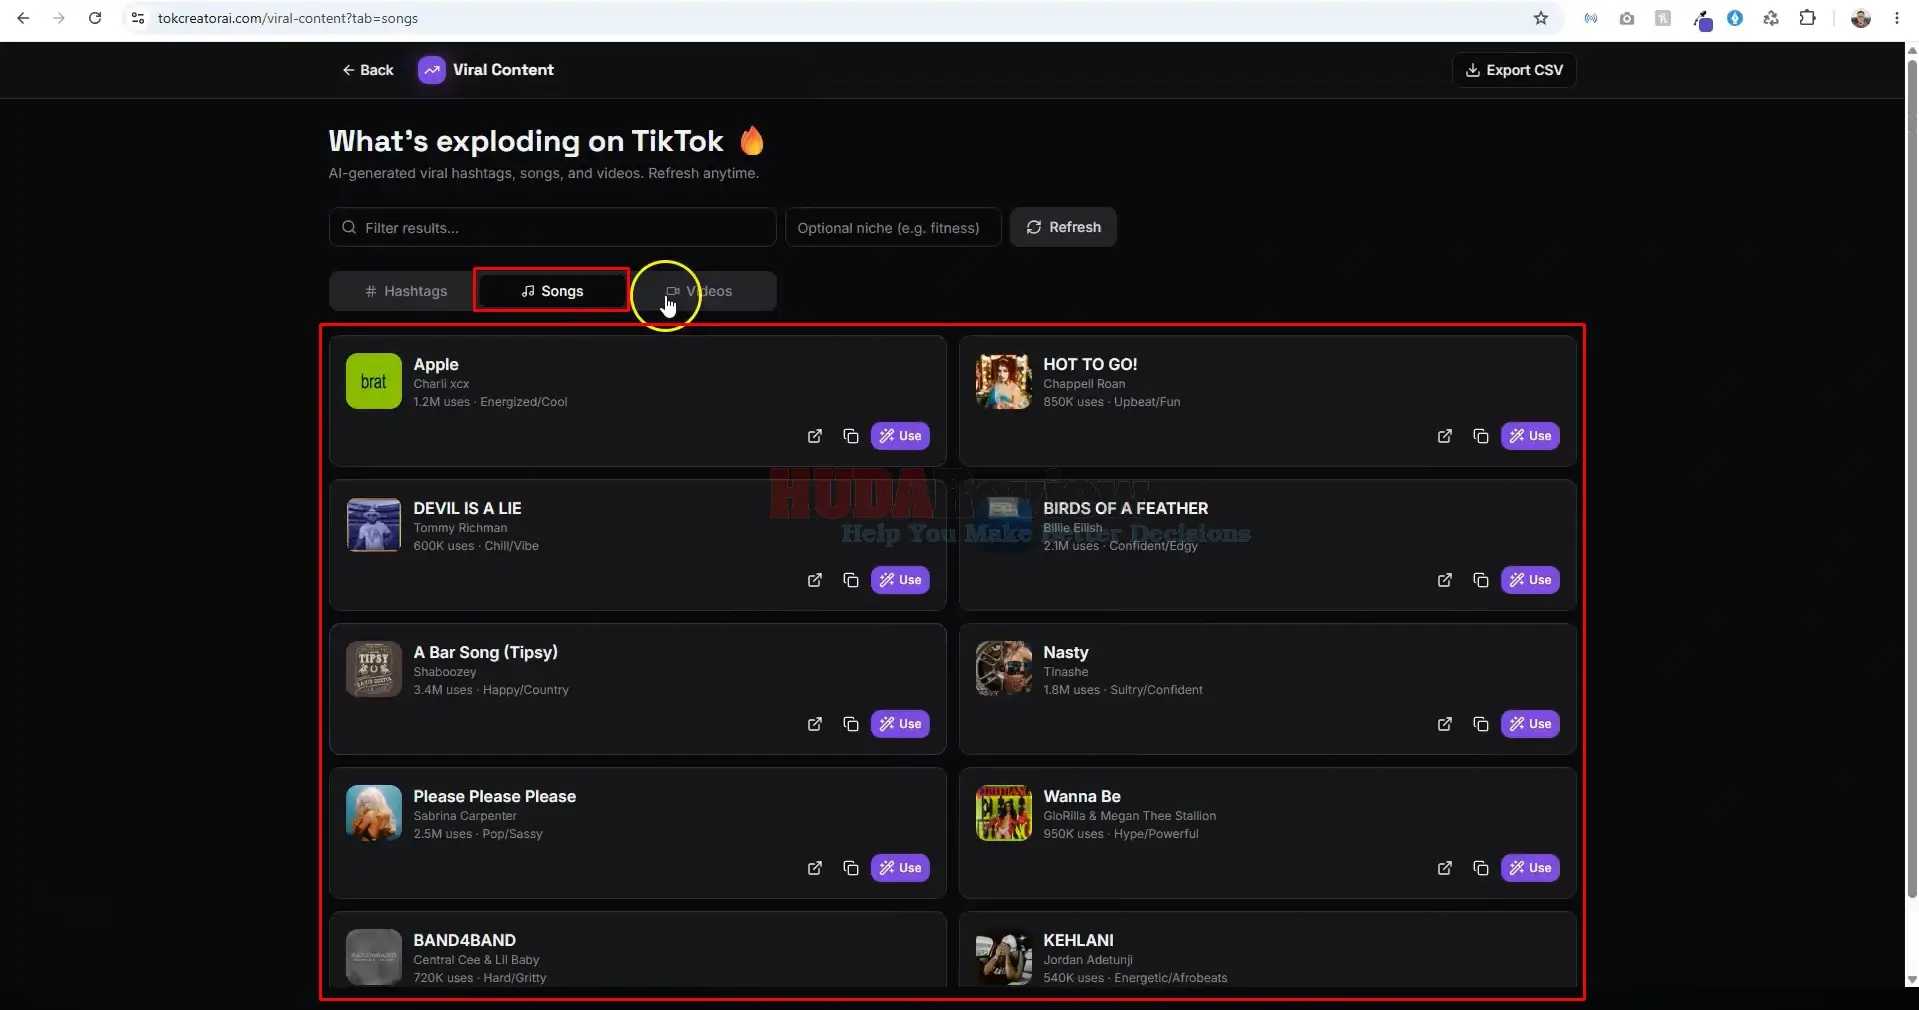Click the address bar URL
1919x1010 pixels.
tap(288, 18)
